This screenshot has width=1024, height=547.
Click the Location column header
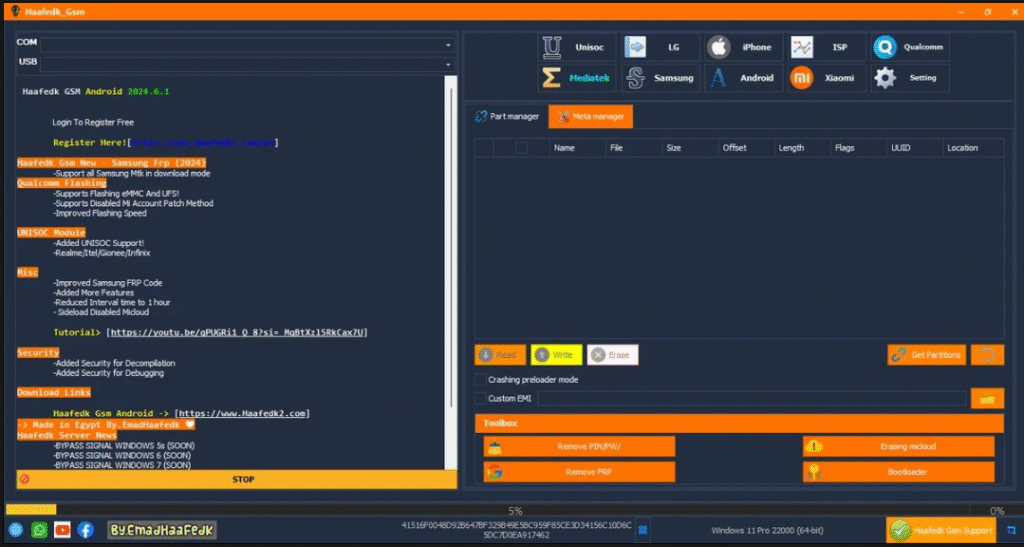click(x=973, y=148)
